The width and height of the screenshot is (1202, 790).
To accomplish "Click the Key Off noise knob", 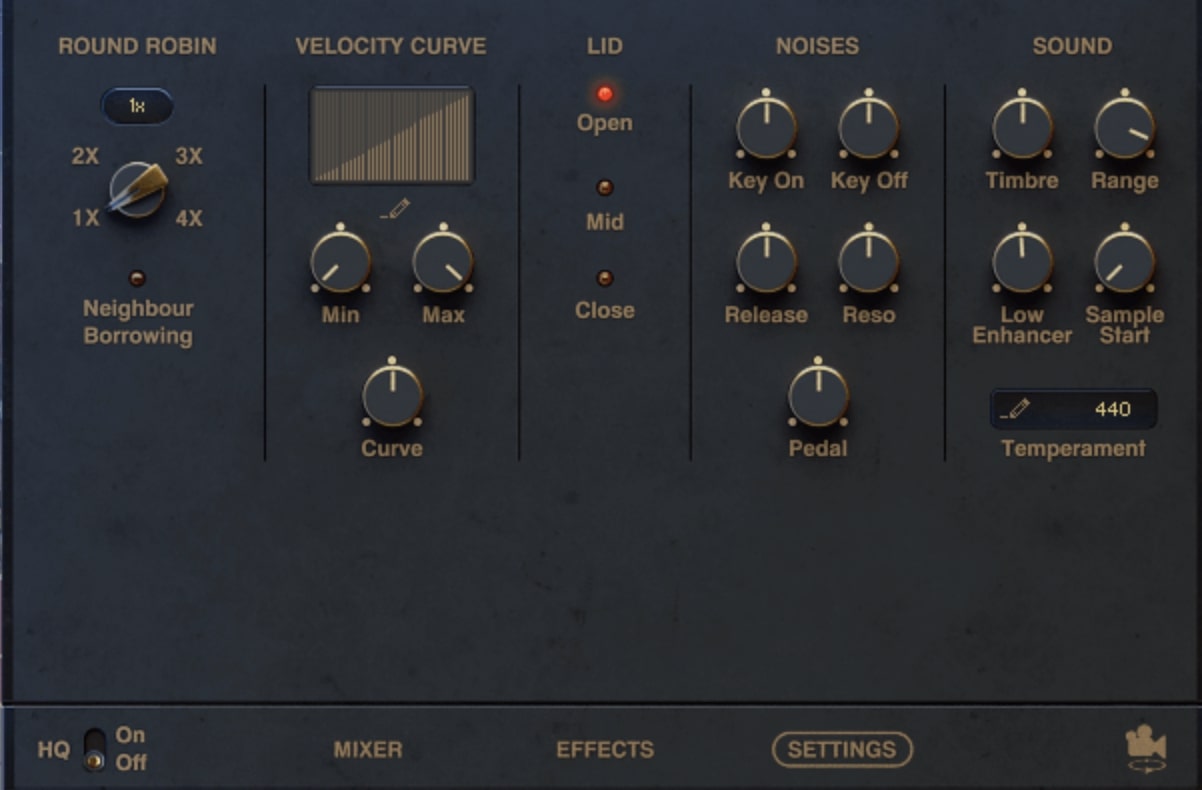I will (x=868, y=128).
